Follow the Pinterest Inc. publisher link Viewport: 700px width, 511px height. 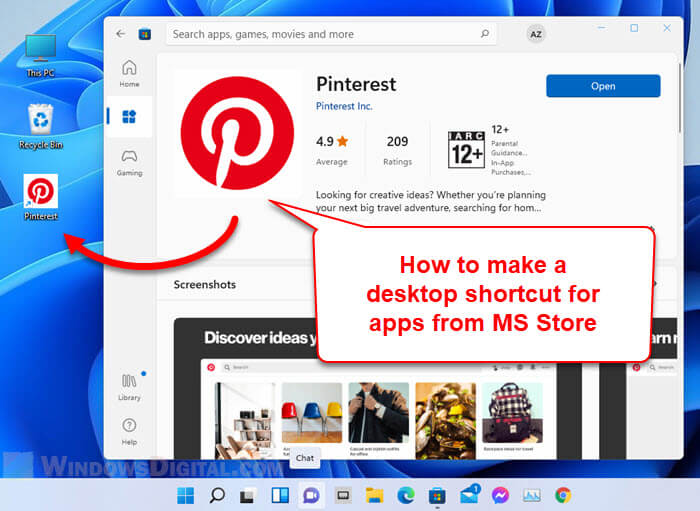pyautogui.click(x=350, y=106)
